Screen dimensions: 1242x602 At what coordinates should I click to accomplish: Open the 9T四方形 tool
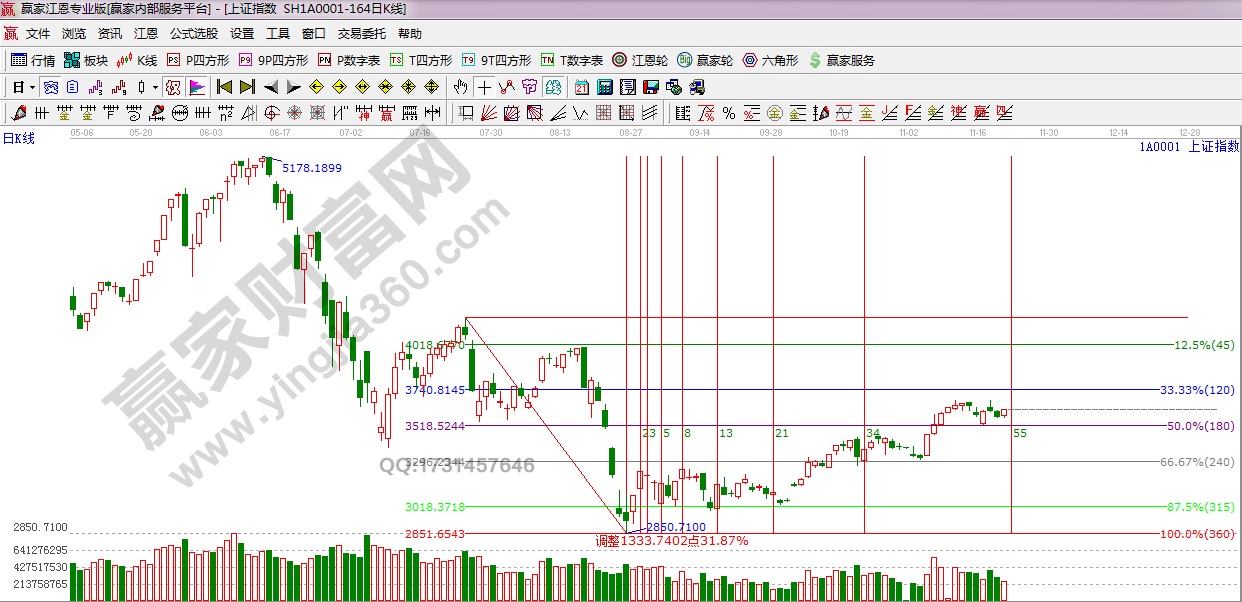point(487,59)
